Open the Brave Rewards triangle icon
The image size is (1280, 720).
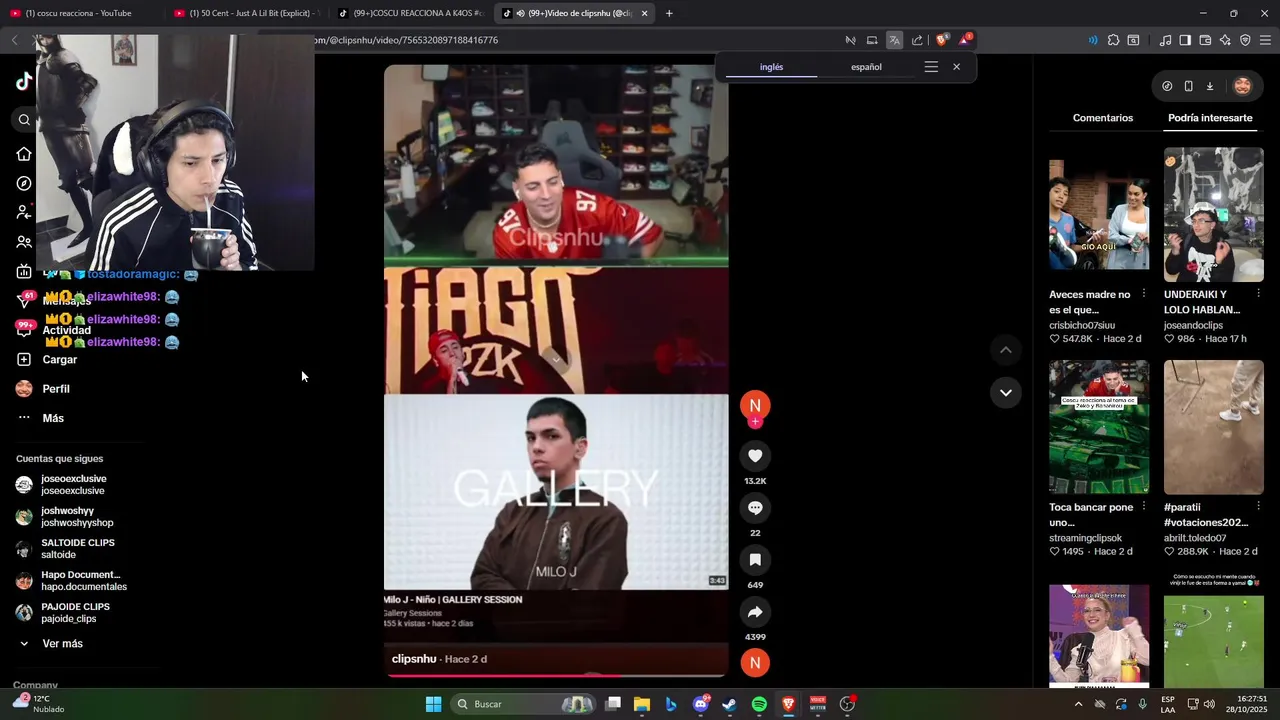click(965, 40)
